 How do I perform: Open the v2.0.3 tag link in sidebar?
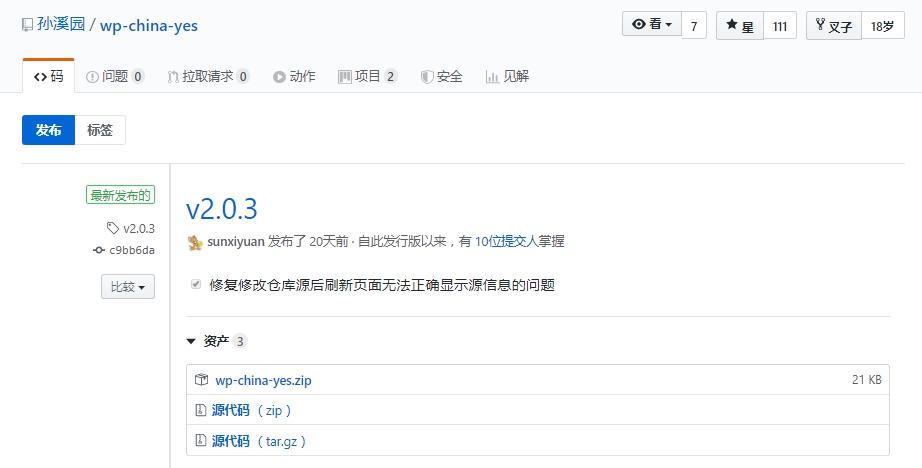click(x=139, y=228)
